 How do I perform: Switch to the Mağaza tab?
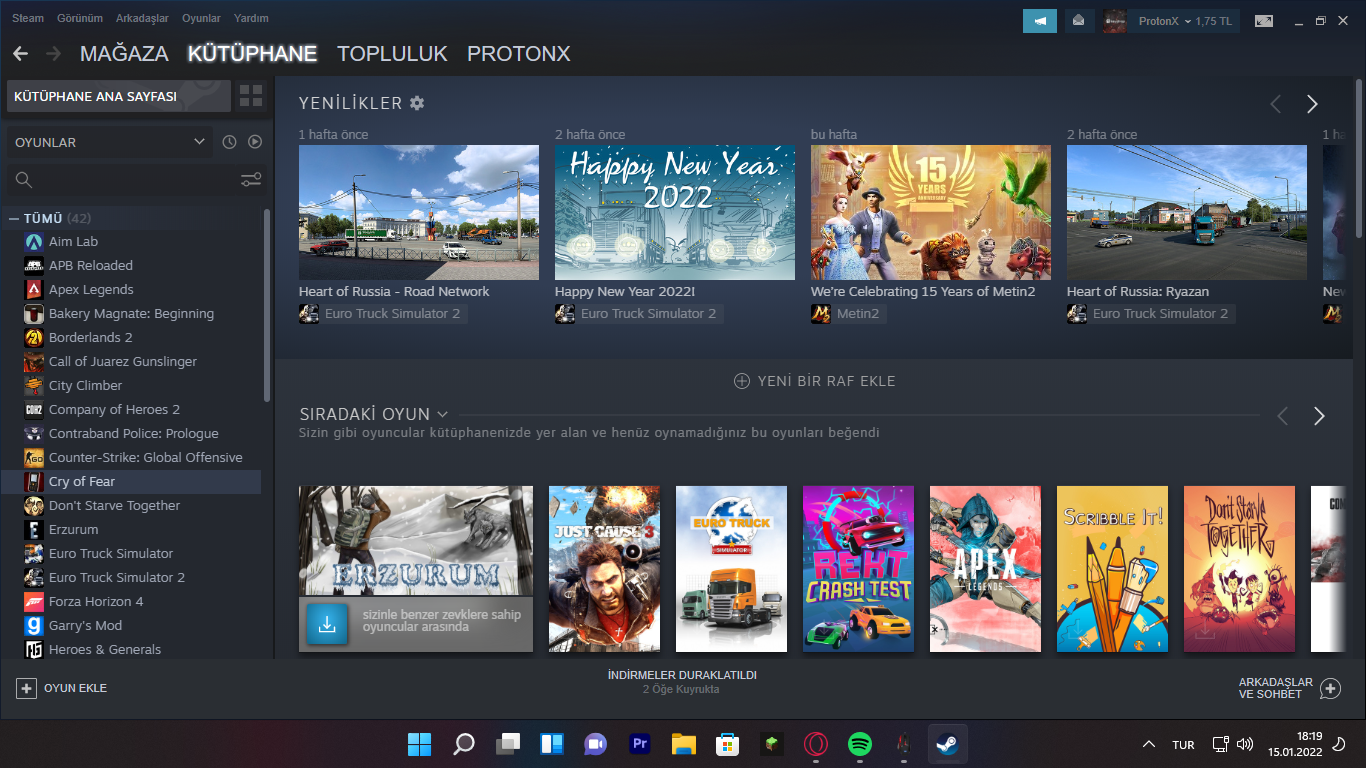click(x=124, y=54)
